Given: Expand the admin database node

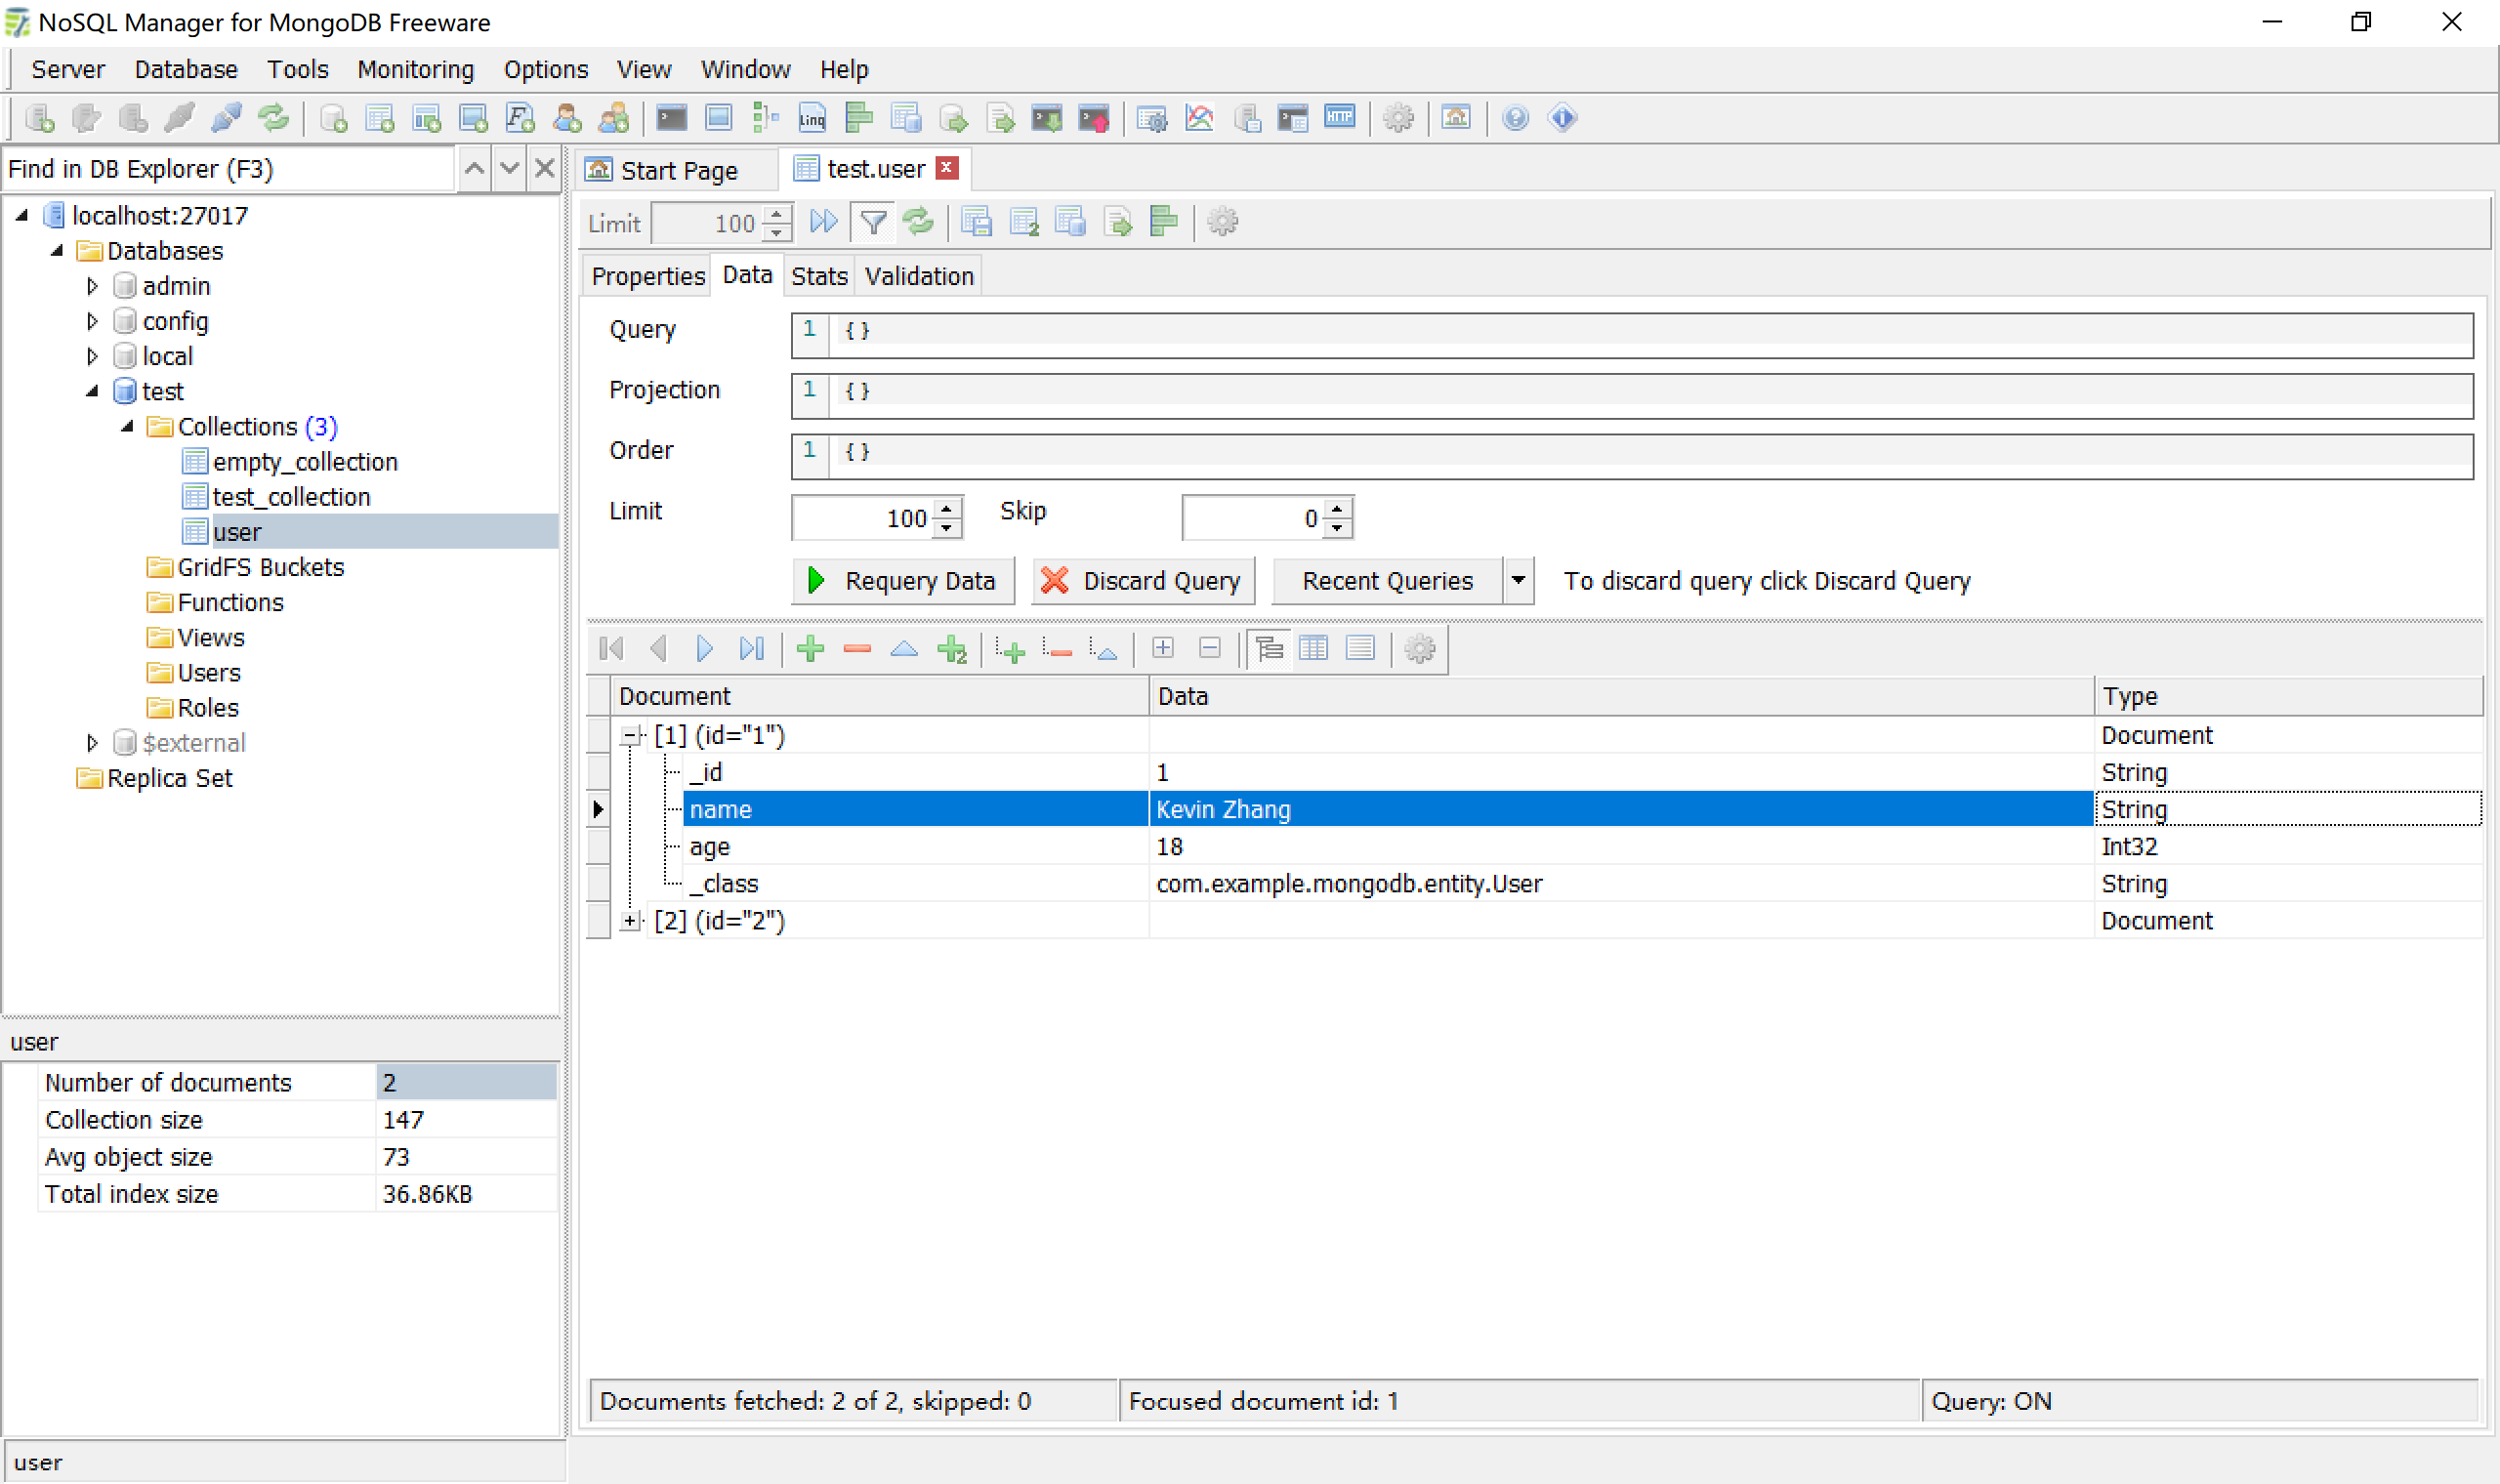Looking at the screenshot, I should (x=92, y=286).
